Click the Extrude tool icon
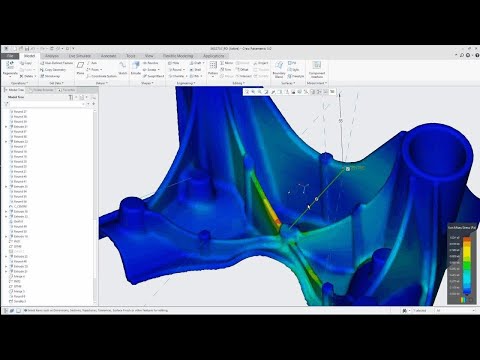 pos(136,66)
